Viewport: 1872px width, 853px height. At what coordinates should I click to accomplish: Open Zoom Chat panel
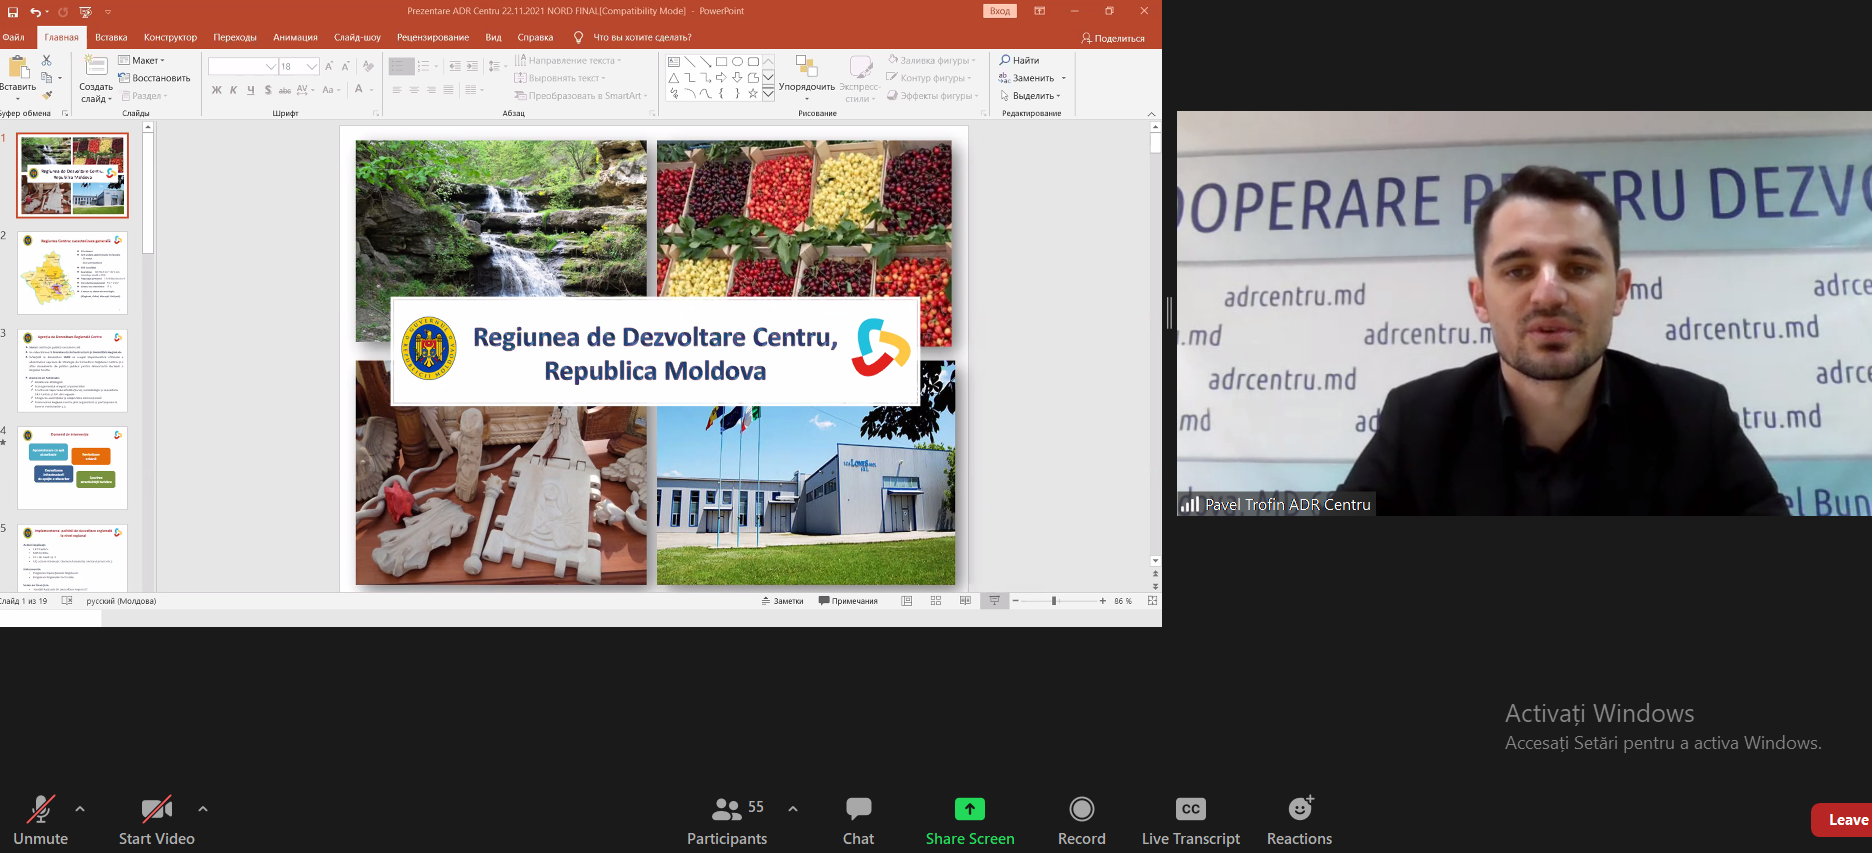tap(858, 809)
